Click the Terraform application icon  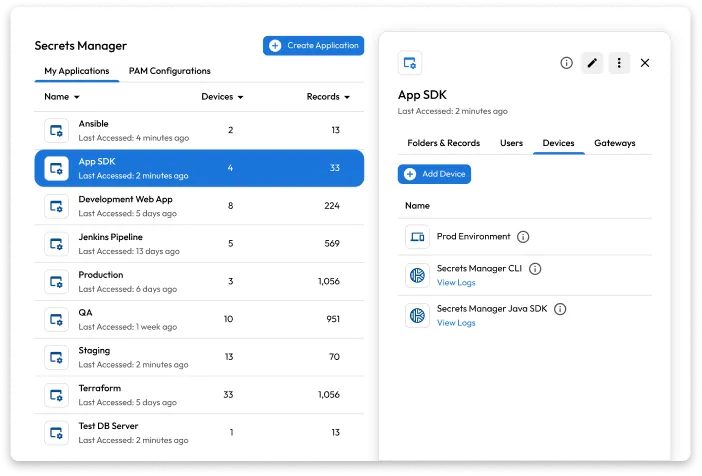pyautogui.click(x=56, y=395)
